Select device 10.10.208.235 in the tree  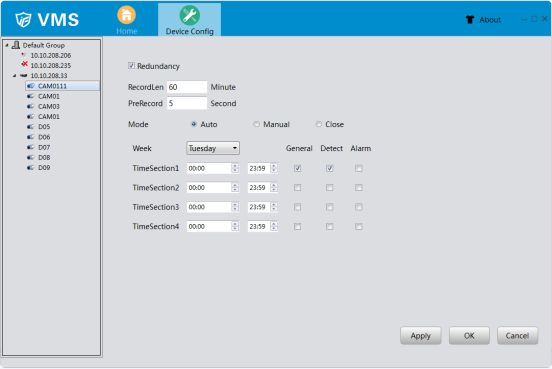pos(51,65)
